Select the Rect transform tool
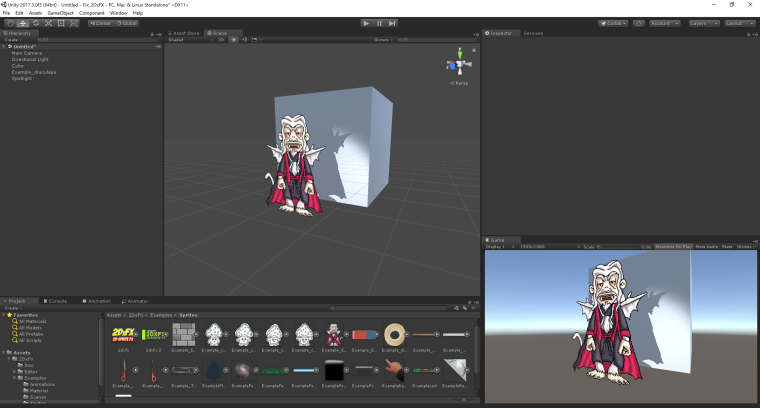 click(x=61, y=23)
